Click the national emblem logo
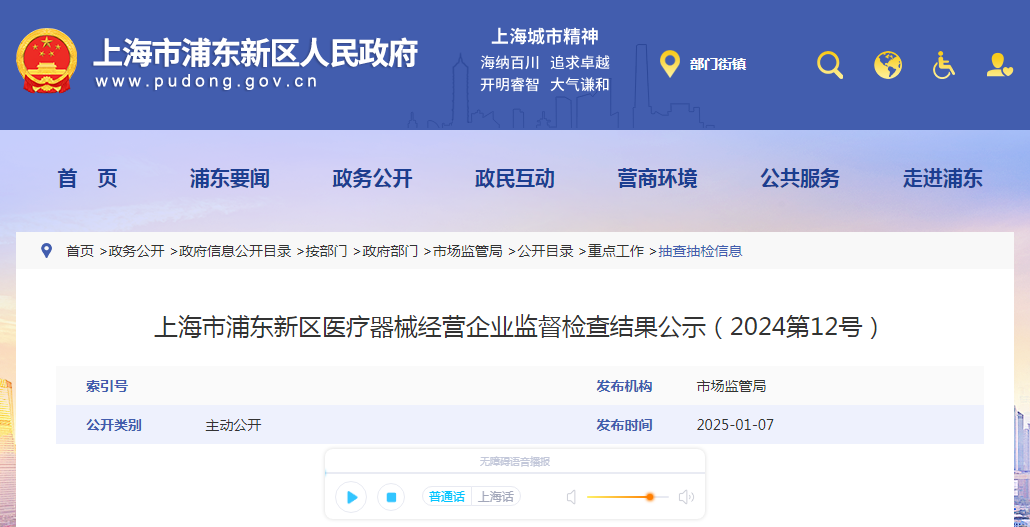The width and height of the screenshot is (1030, 527). pyautogui.click(x=47, y=62)
